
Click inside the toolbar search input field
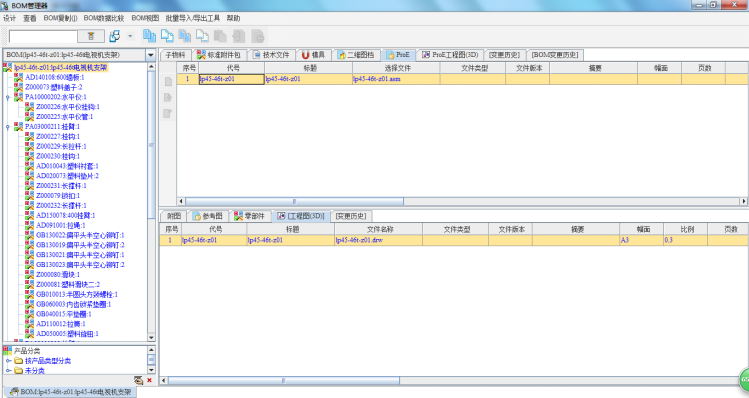tap(43, 37)
